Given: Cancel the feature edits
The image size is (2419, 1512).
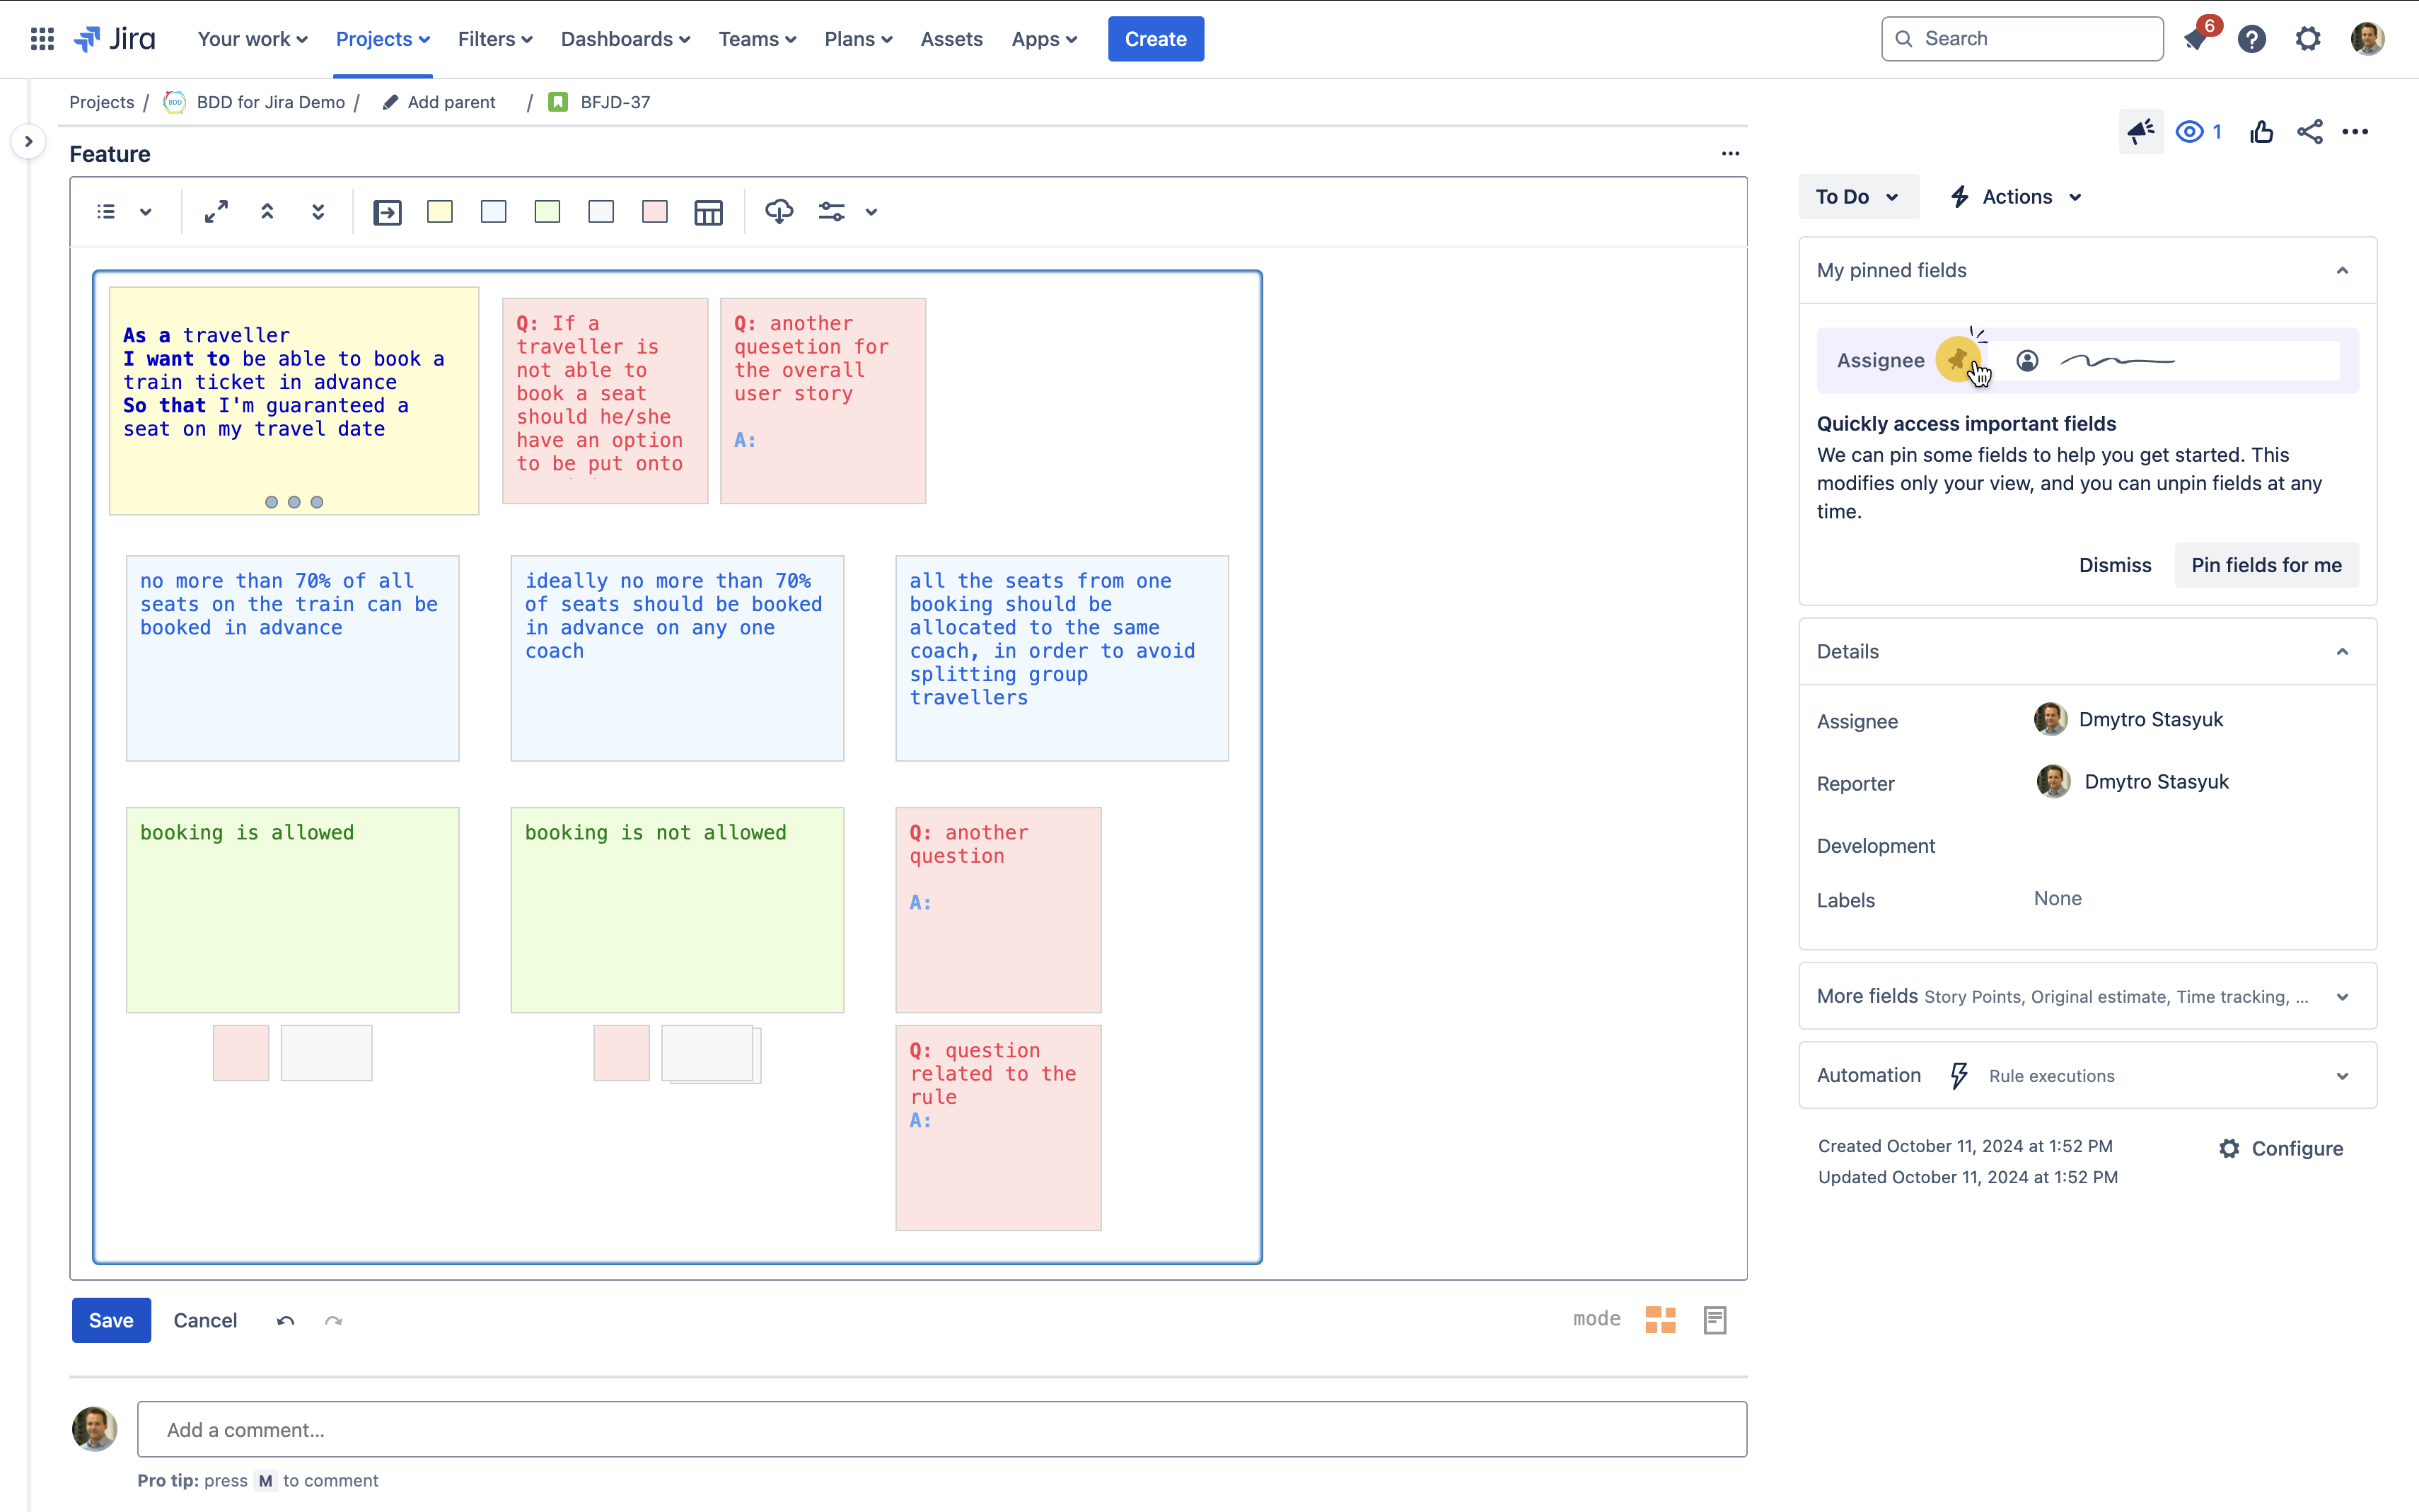Looking at the screenshot, I should pos(205,1320).
